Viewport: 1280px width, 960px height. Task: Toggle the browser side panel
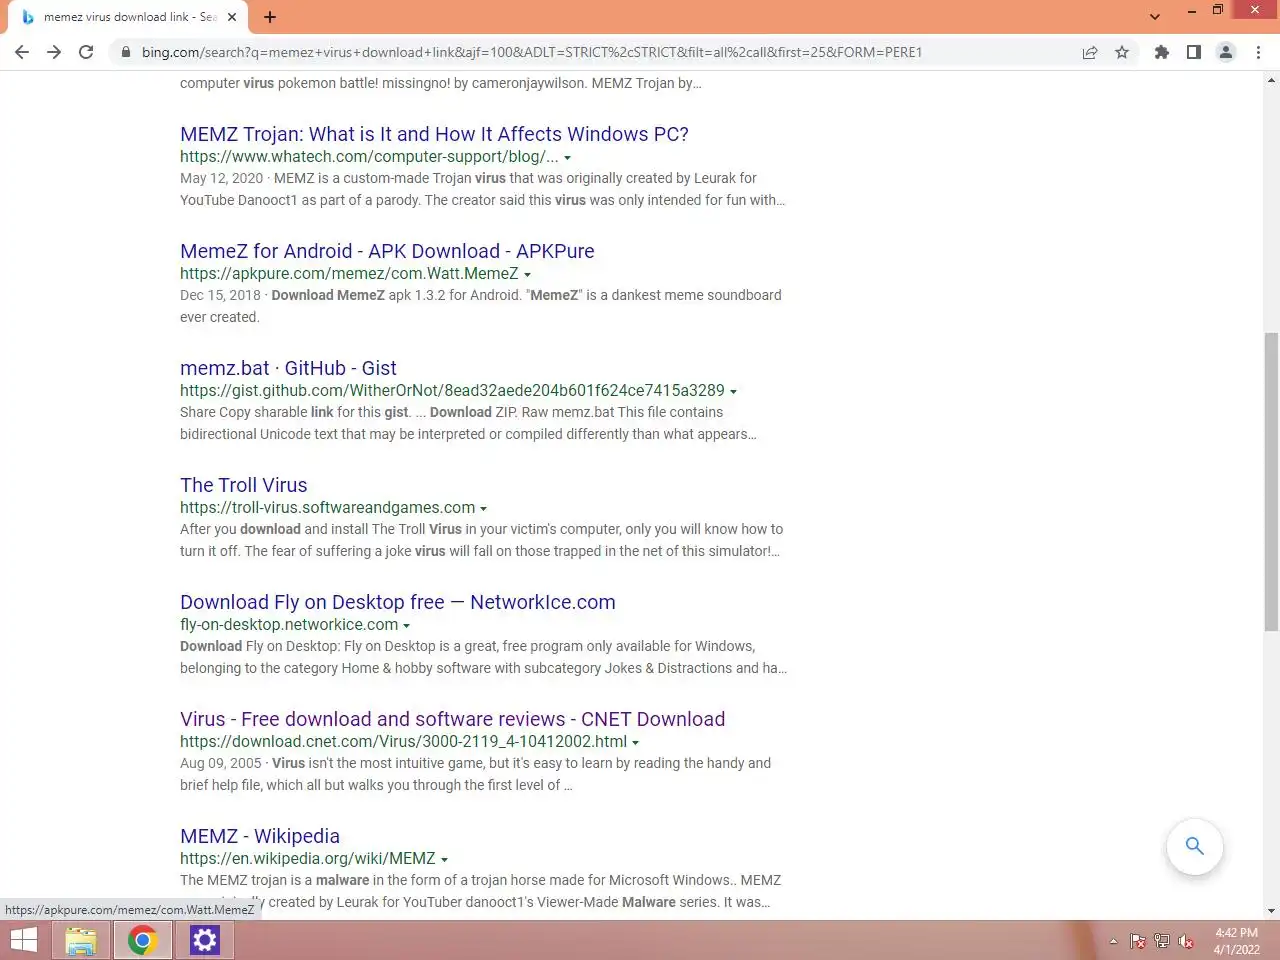[x=1193, y=52]
